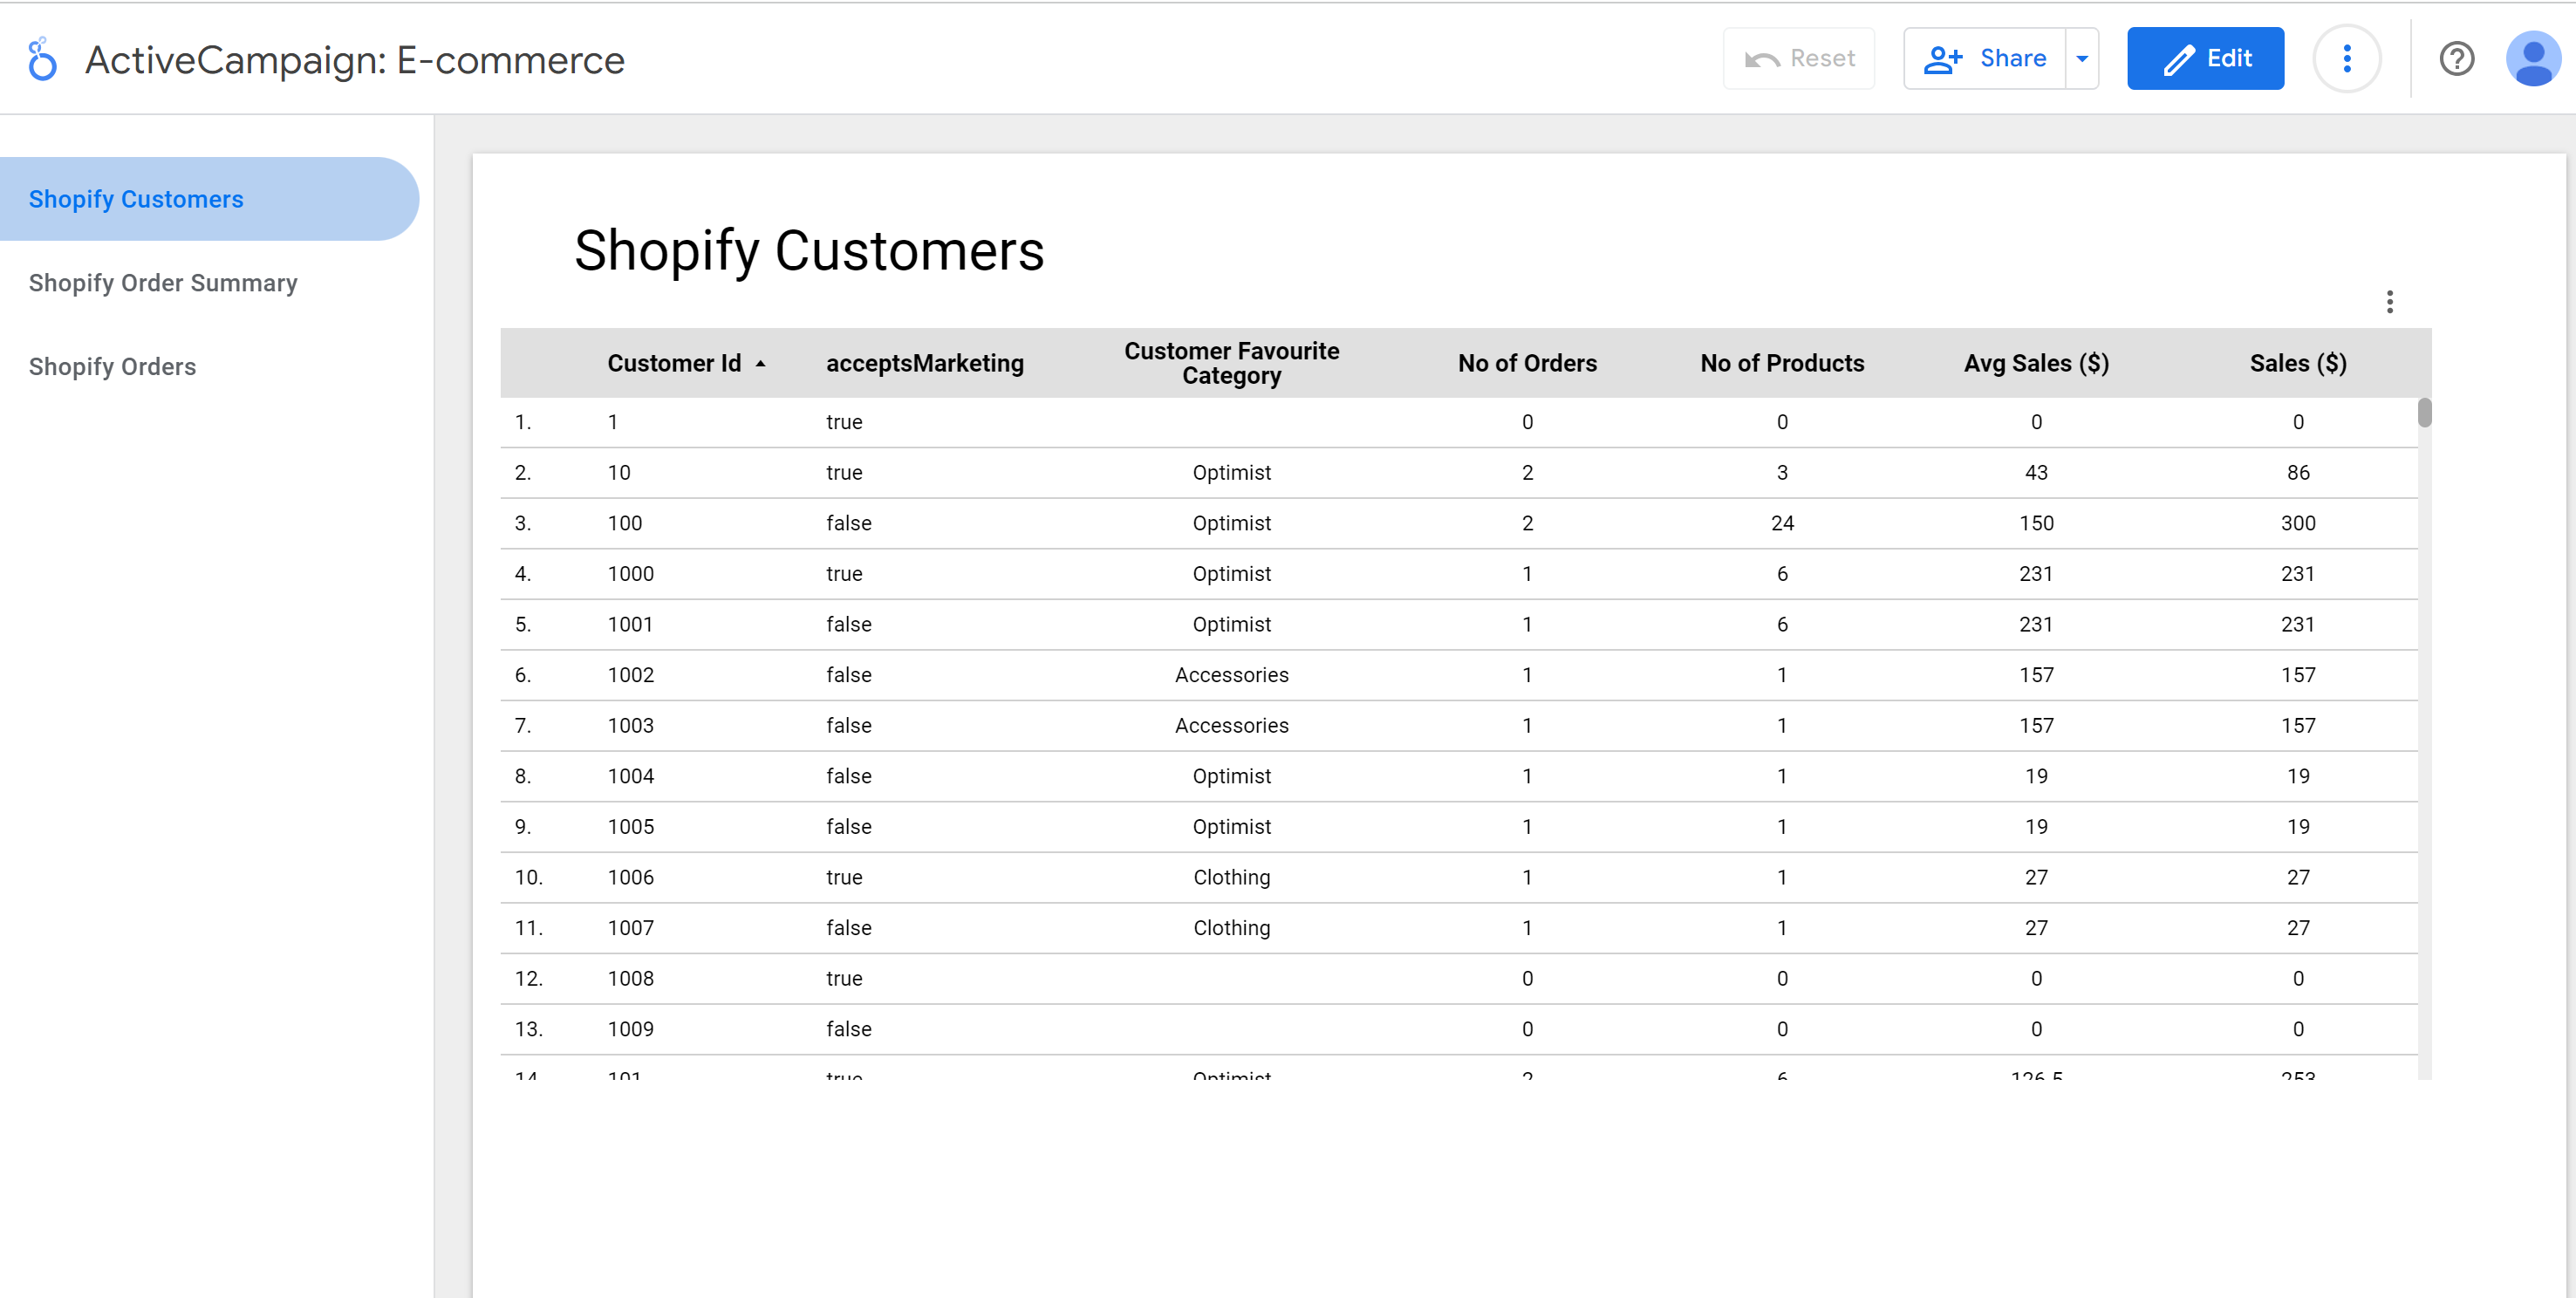Select Customer Id 1003 cell
Image resolution: width=2576 pixels, height=1298 pixels.
[630, 725]
